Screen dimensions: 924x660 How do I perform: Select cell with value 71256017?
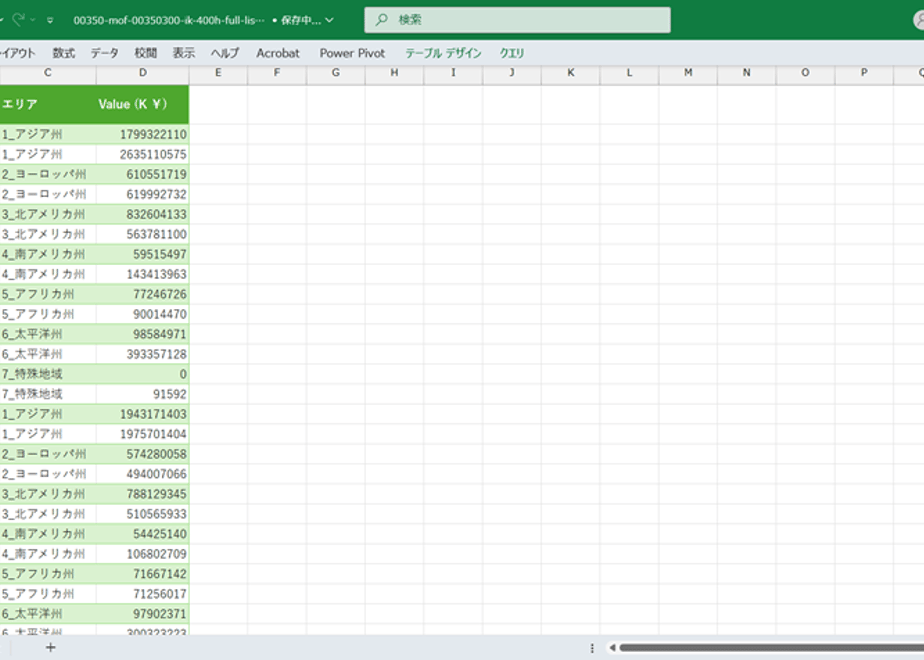pos(143,594)
